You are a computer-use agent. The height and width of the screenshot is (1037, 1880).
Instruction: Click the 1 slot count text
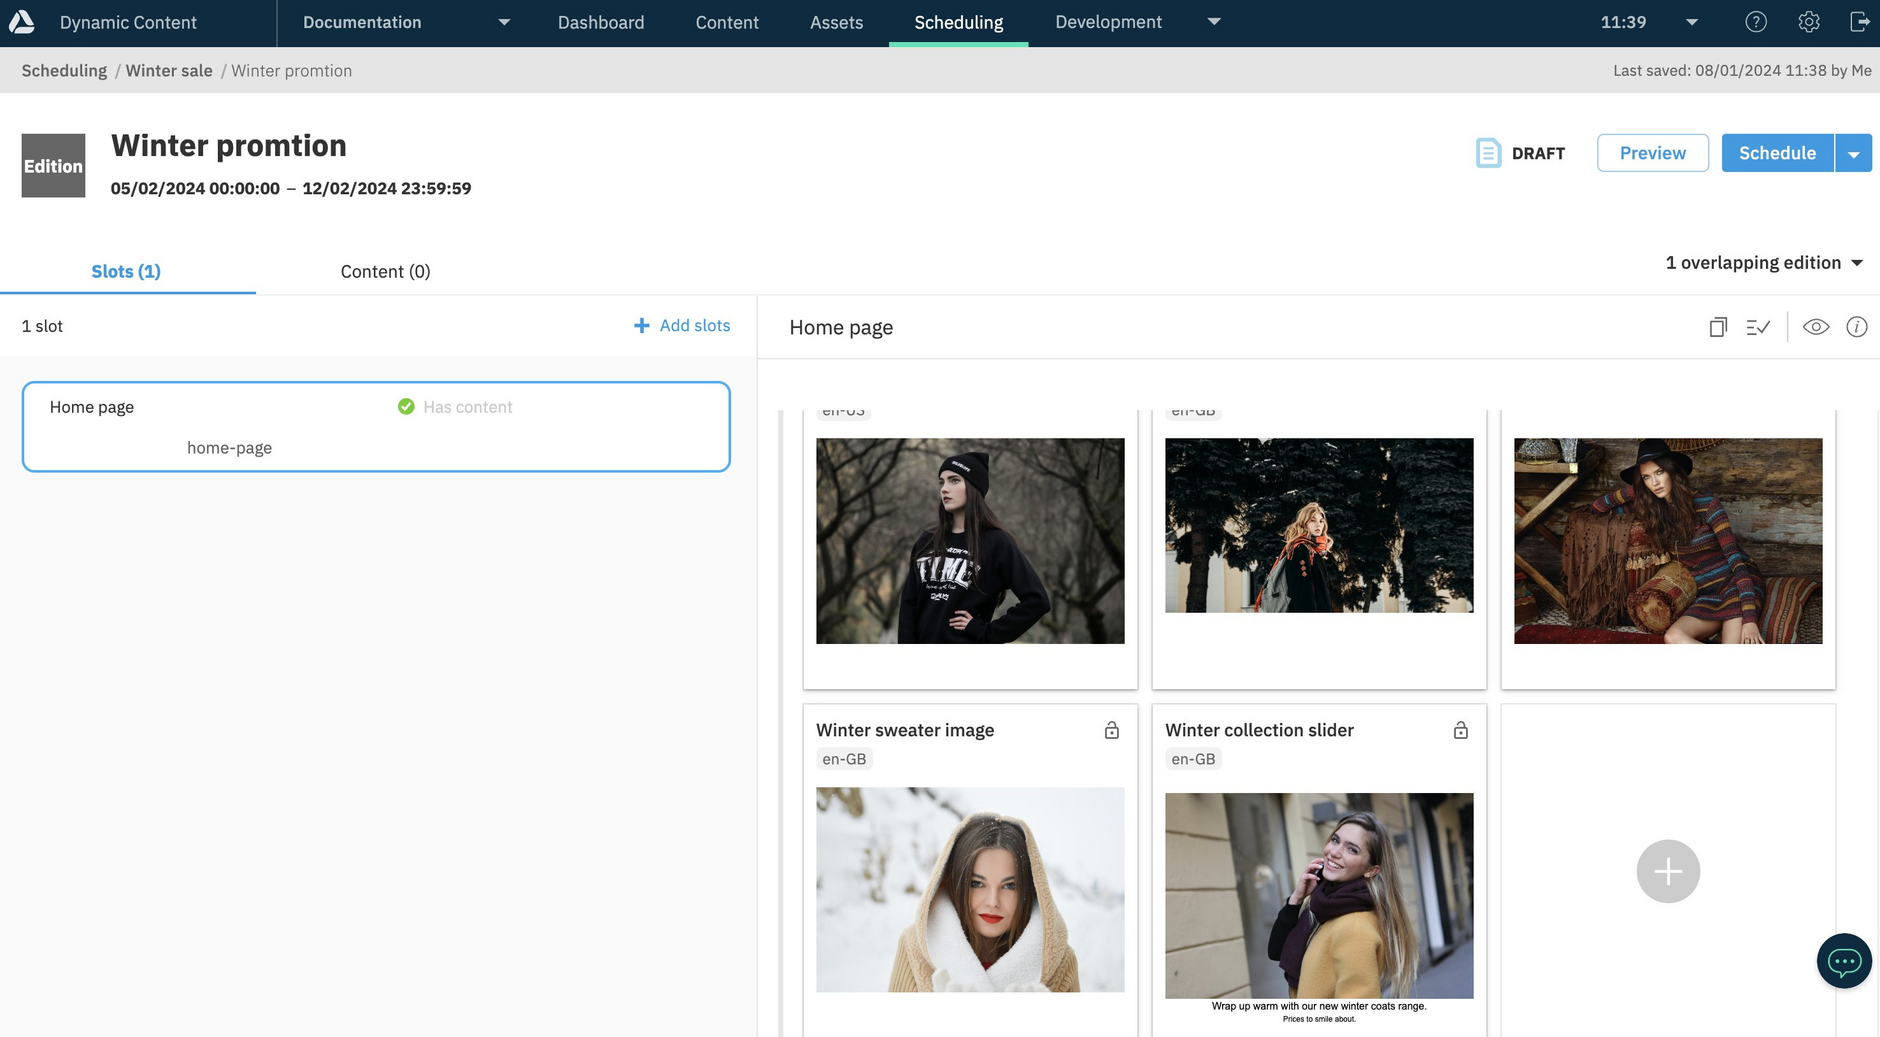42,326
